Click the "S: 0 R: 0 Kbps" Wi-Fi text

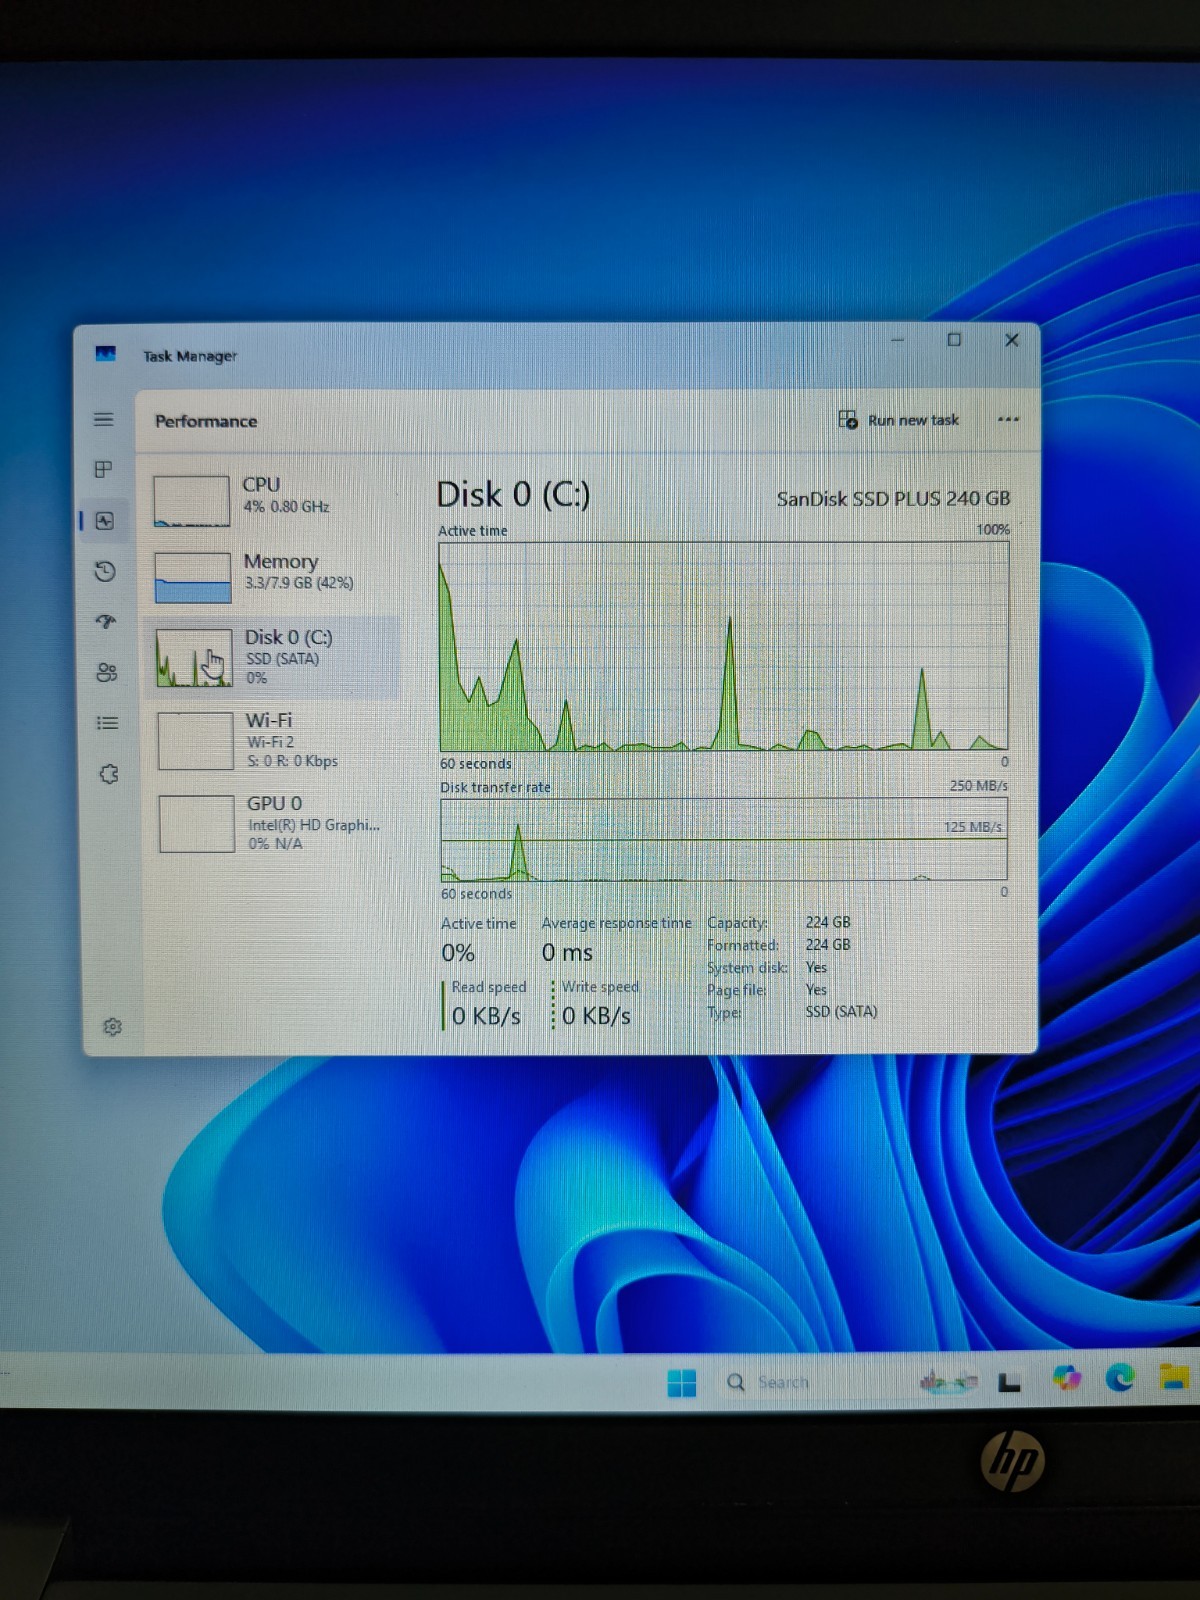coord(292,761)
